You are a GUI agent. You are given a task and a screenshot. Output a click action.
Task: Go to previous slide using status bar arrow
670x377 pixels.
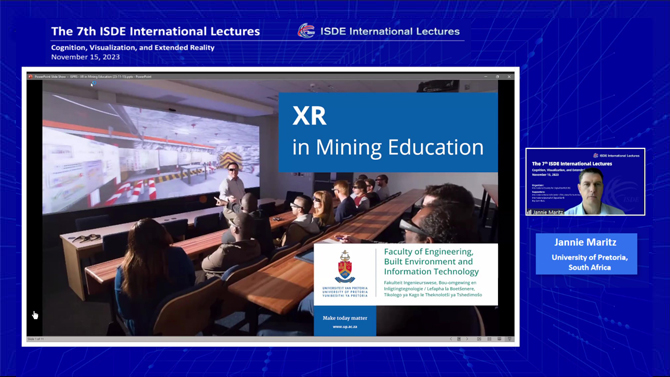[451, 339]
